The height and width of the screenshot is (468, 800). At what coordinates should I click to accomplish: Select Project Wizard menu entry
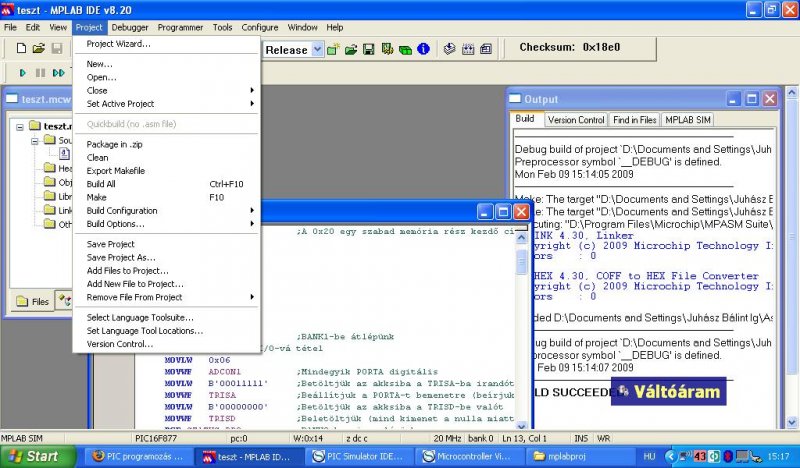[x=166, y=44]
